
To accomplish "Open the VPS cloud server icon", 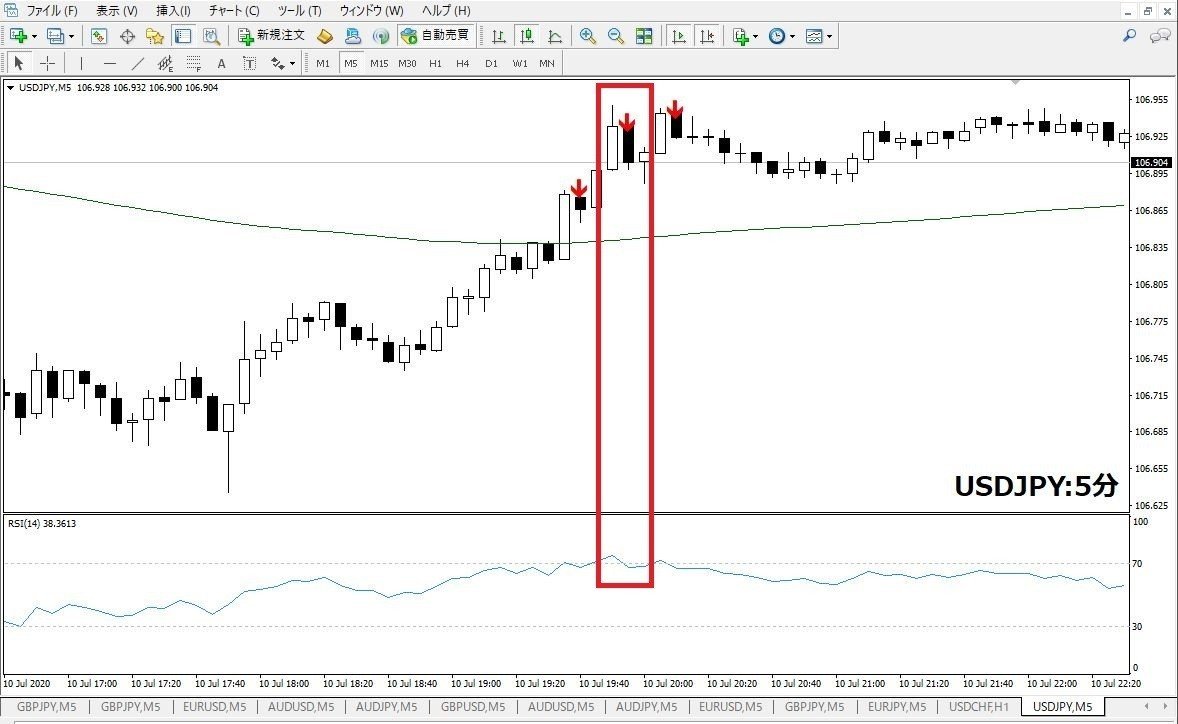I will point(352,35).
